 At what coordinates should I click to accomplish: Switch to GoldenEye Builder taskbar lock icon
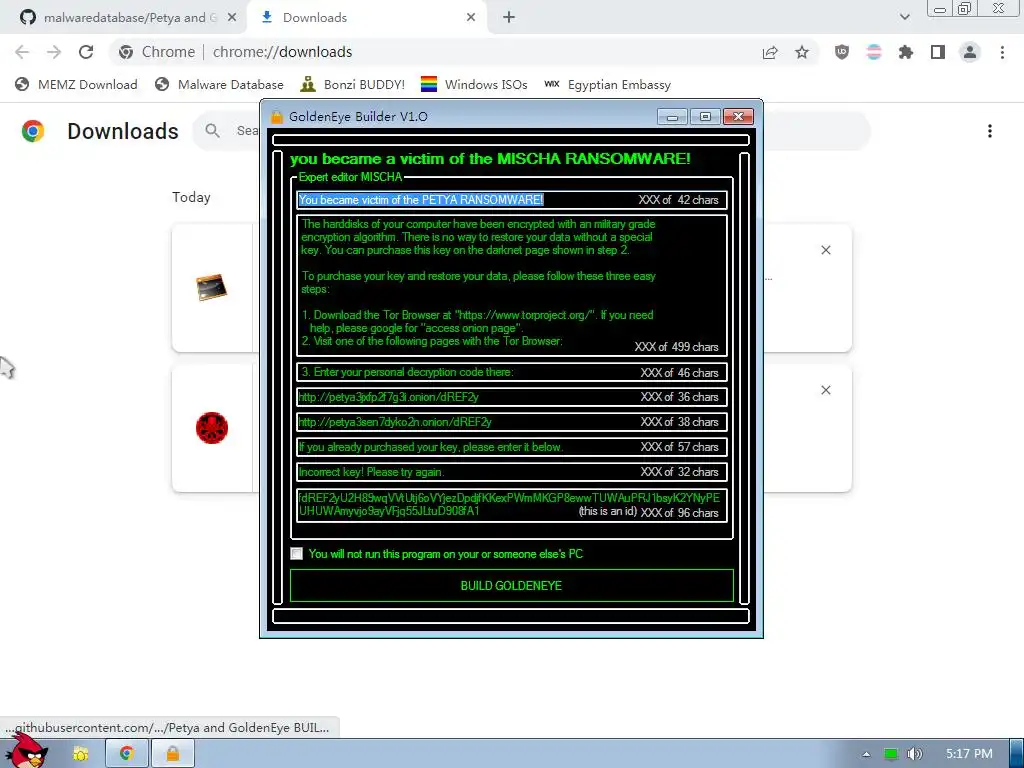tap(172, 754)
